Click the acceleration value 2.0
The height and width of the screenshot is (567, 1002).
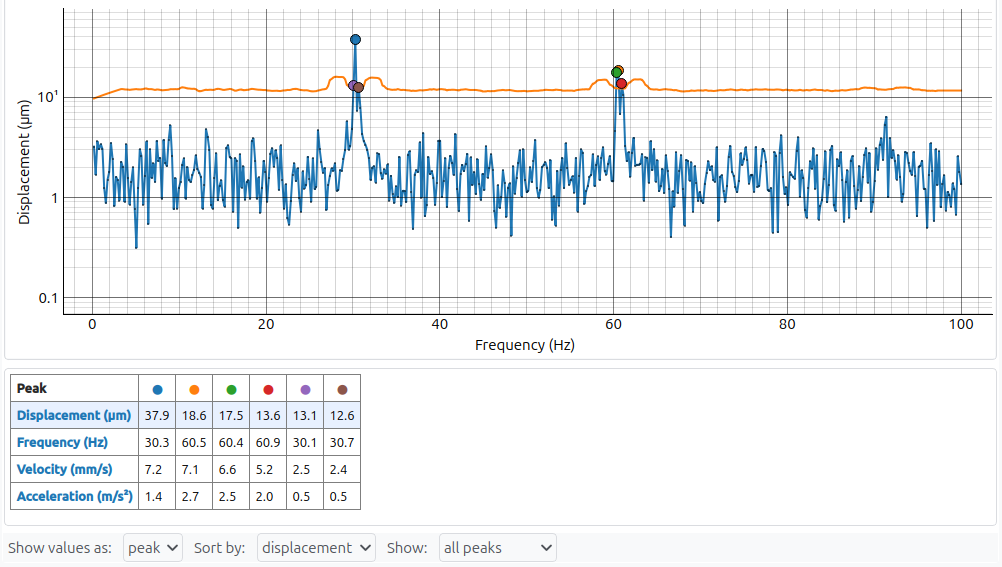265,496
